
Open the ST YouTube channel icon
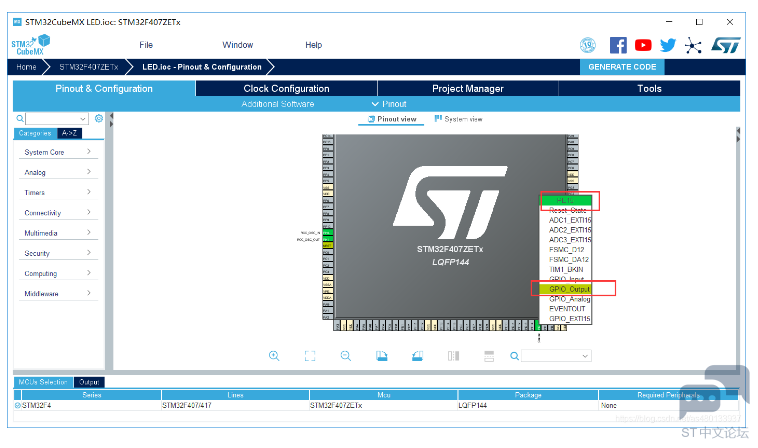643,45
